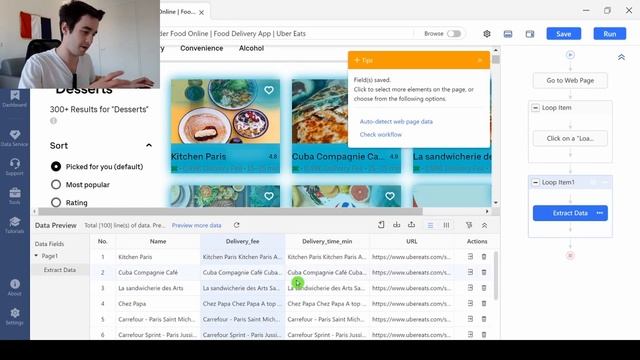640x360 pixels.
Task: Delete row 5 Carrefour Paris Saint Mich with trash
Action: click(x=484, y=319)
